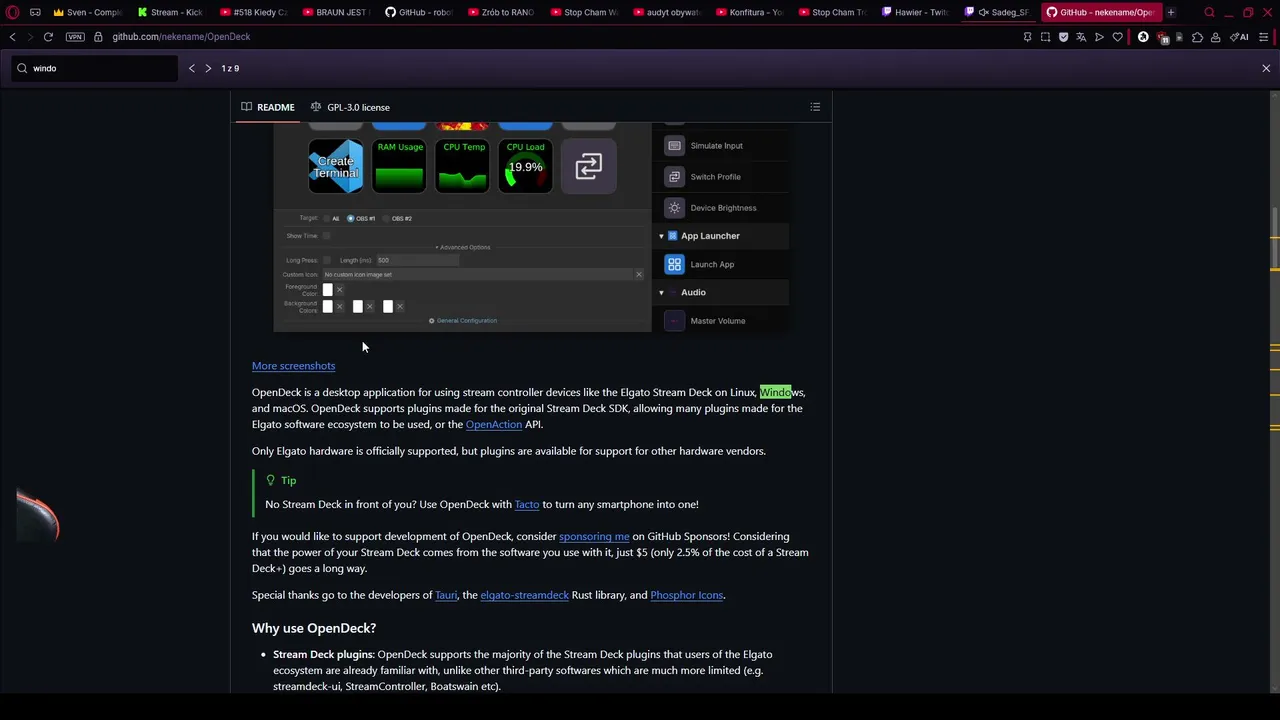
Task: Click the workspaces icon next to Opera logo
Action: 35,12
